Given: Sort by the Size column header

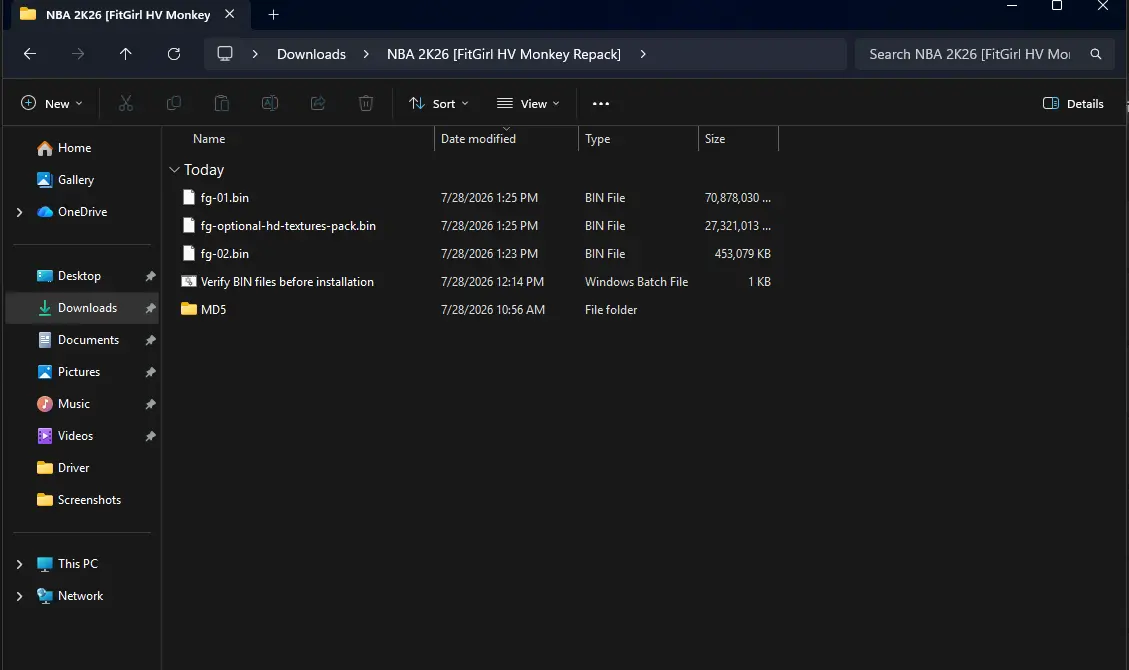Looking at the screenshot, I should coord(714,139).
